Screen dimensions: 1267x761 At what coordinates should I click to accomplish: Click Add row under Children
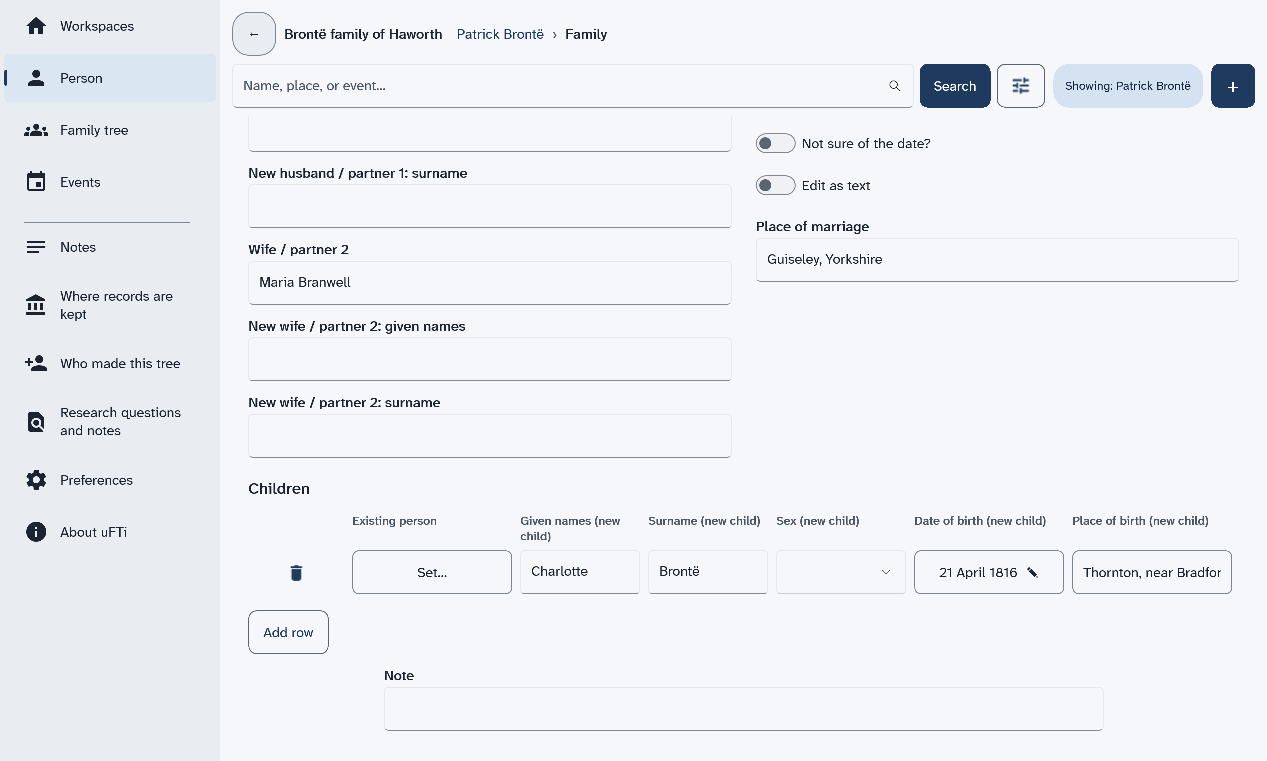288,632
